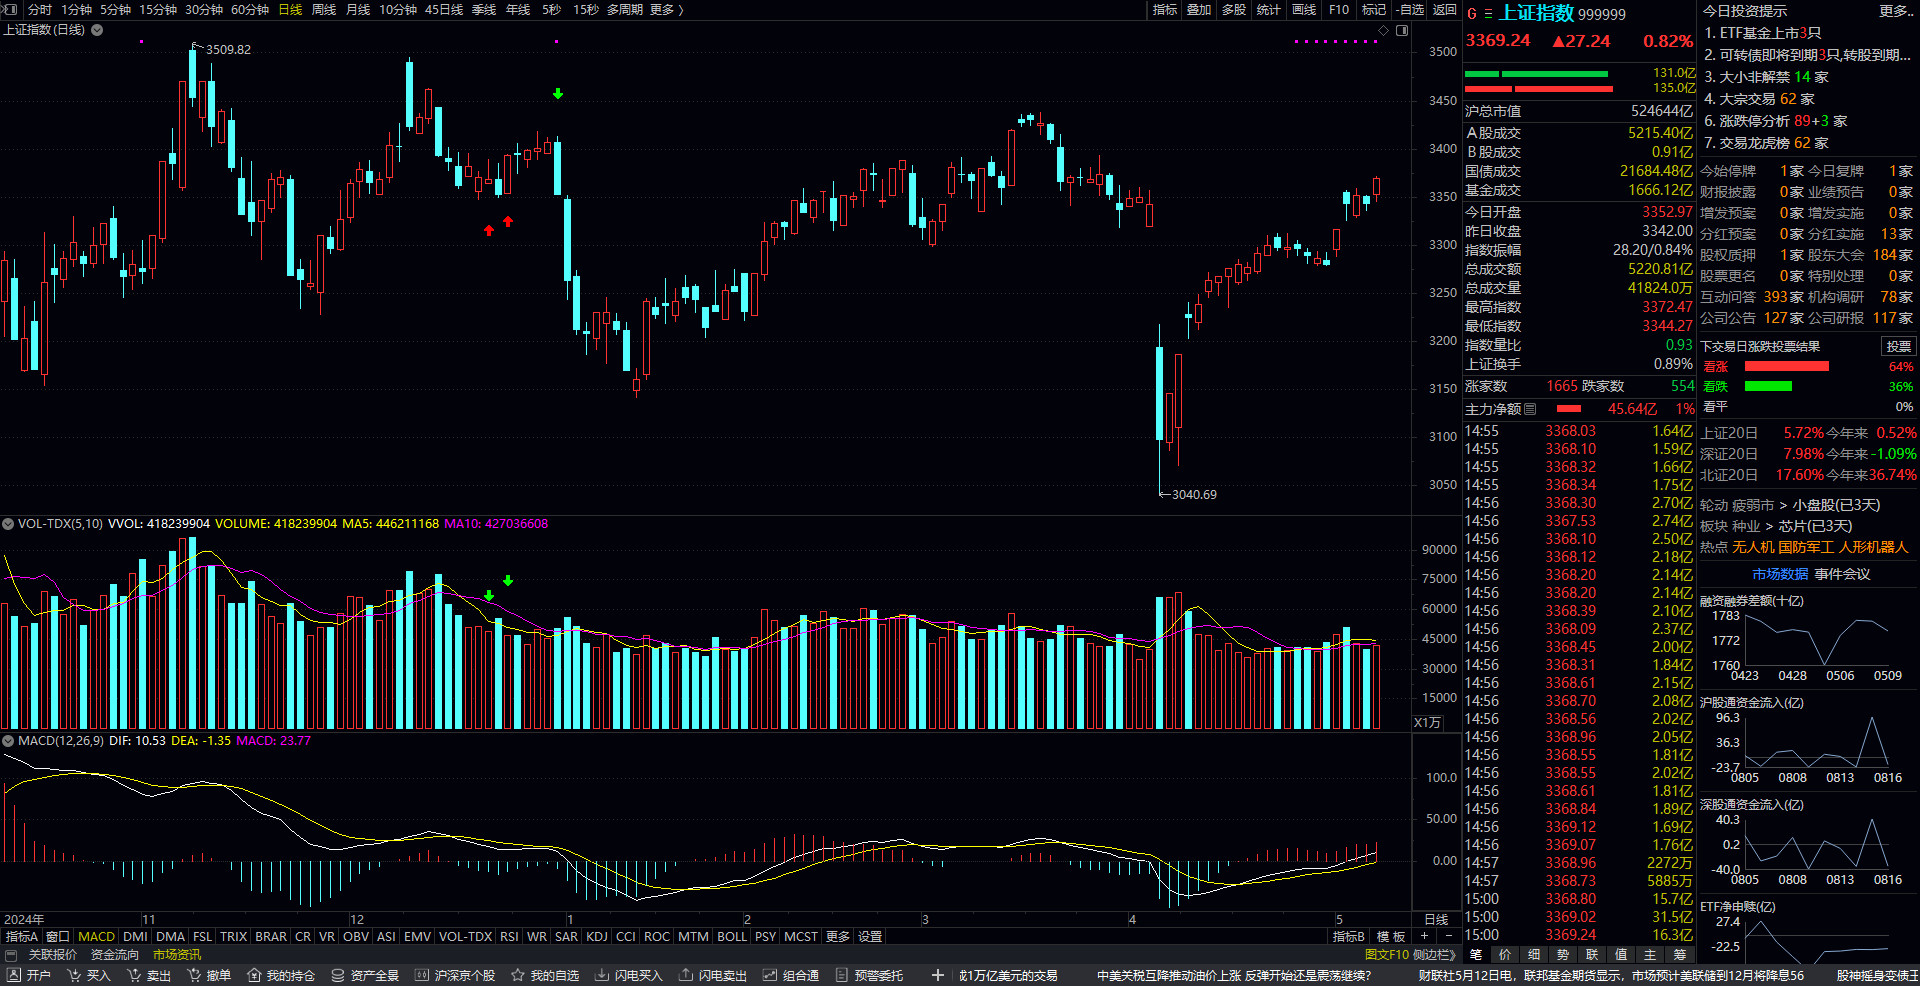
Task: Zoom in chart with plus button
Action: (x=1424, y=937)
